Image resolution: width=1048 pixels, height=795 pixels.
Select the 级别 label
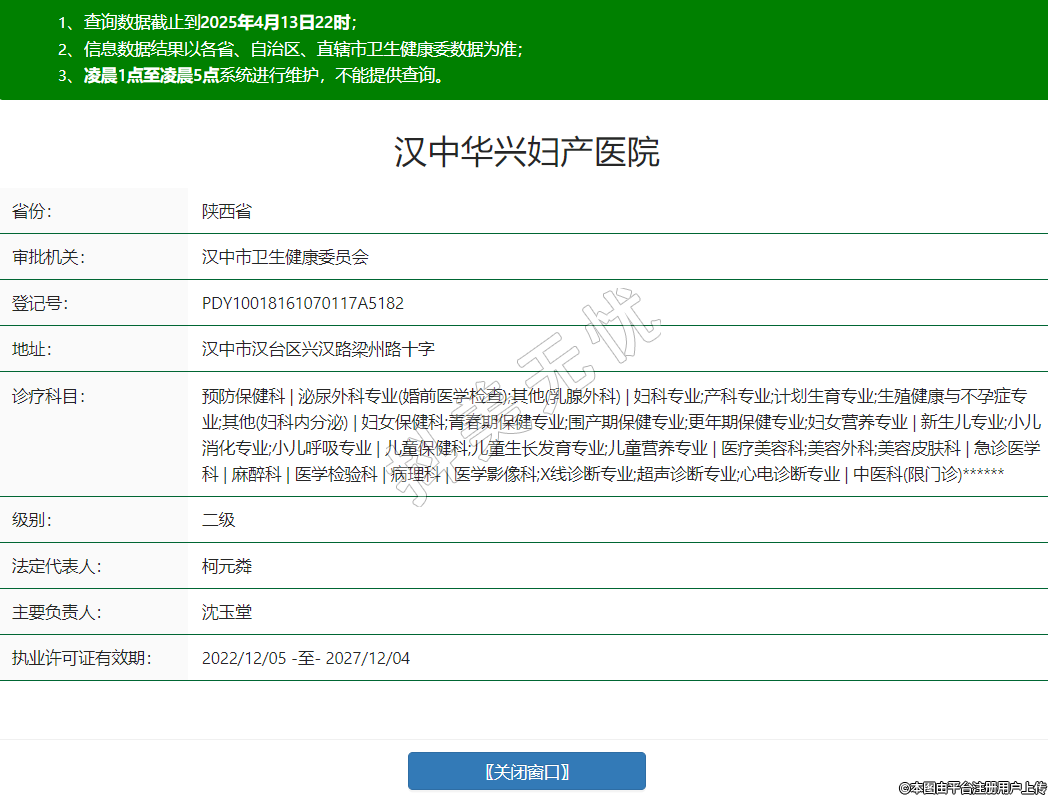click(x=32, y=520)
